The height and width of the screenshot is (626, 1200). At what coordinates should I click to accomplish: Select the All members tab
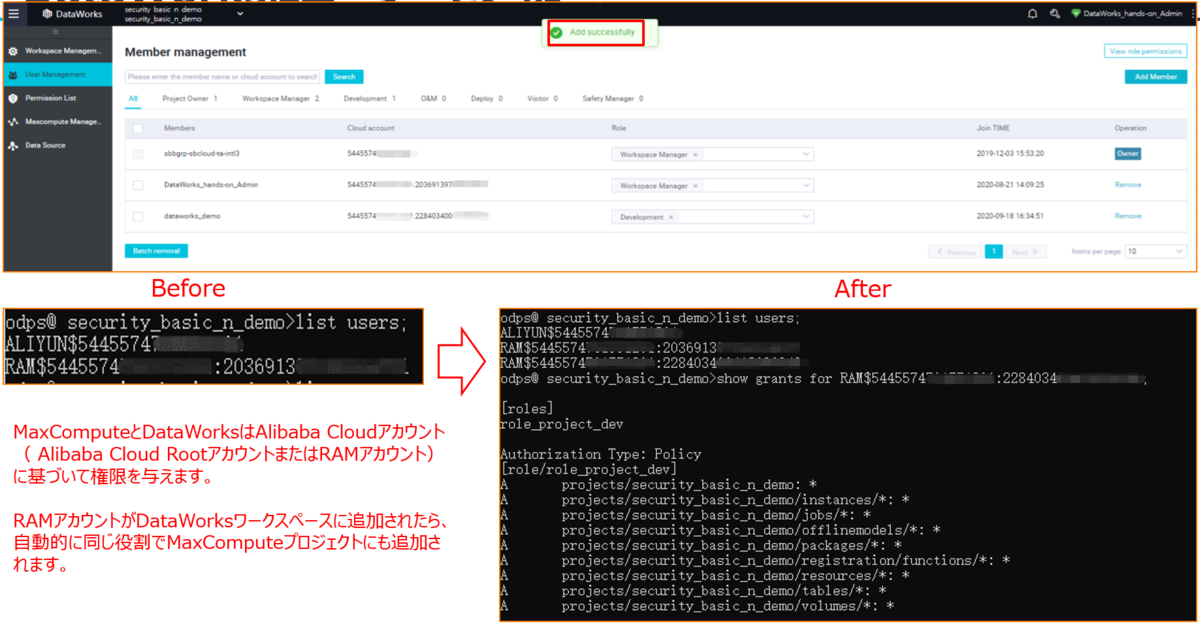(133, 98)
